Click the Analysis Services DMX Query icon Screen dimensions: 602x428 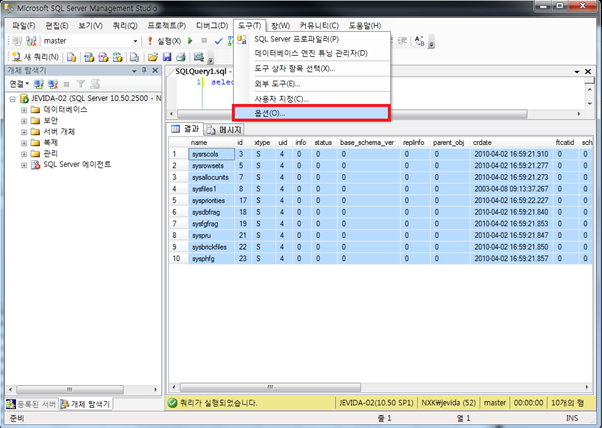pyautogui.click(x=103, y=57)
